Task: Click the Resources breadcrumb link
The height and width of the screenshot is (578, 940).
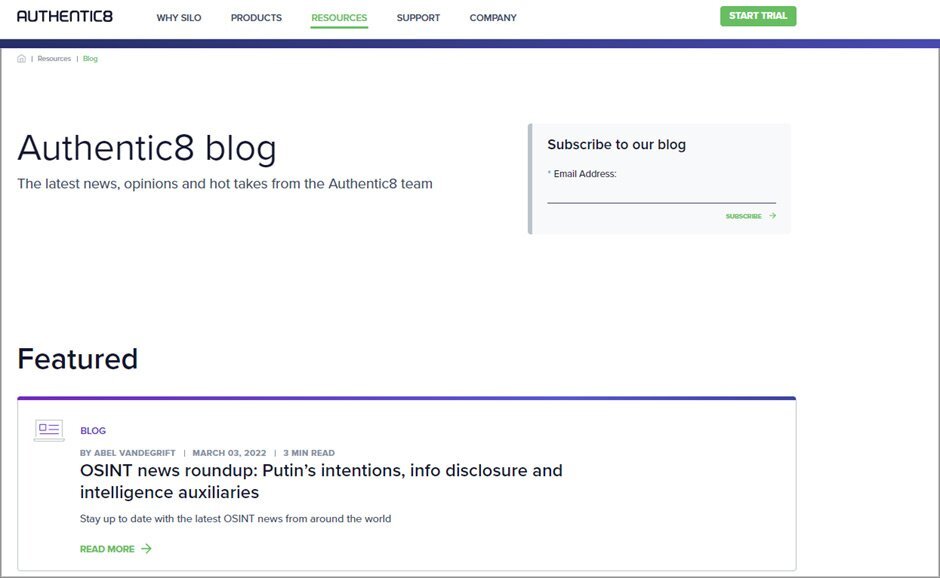Action: point(54,58)
